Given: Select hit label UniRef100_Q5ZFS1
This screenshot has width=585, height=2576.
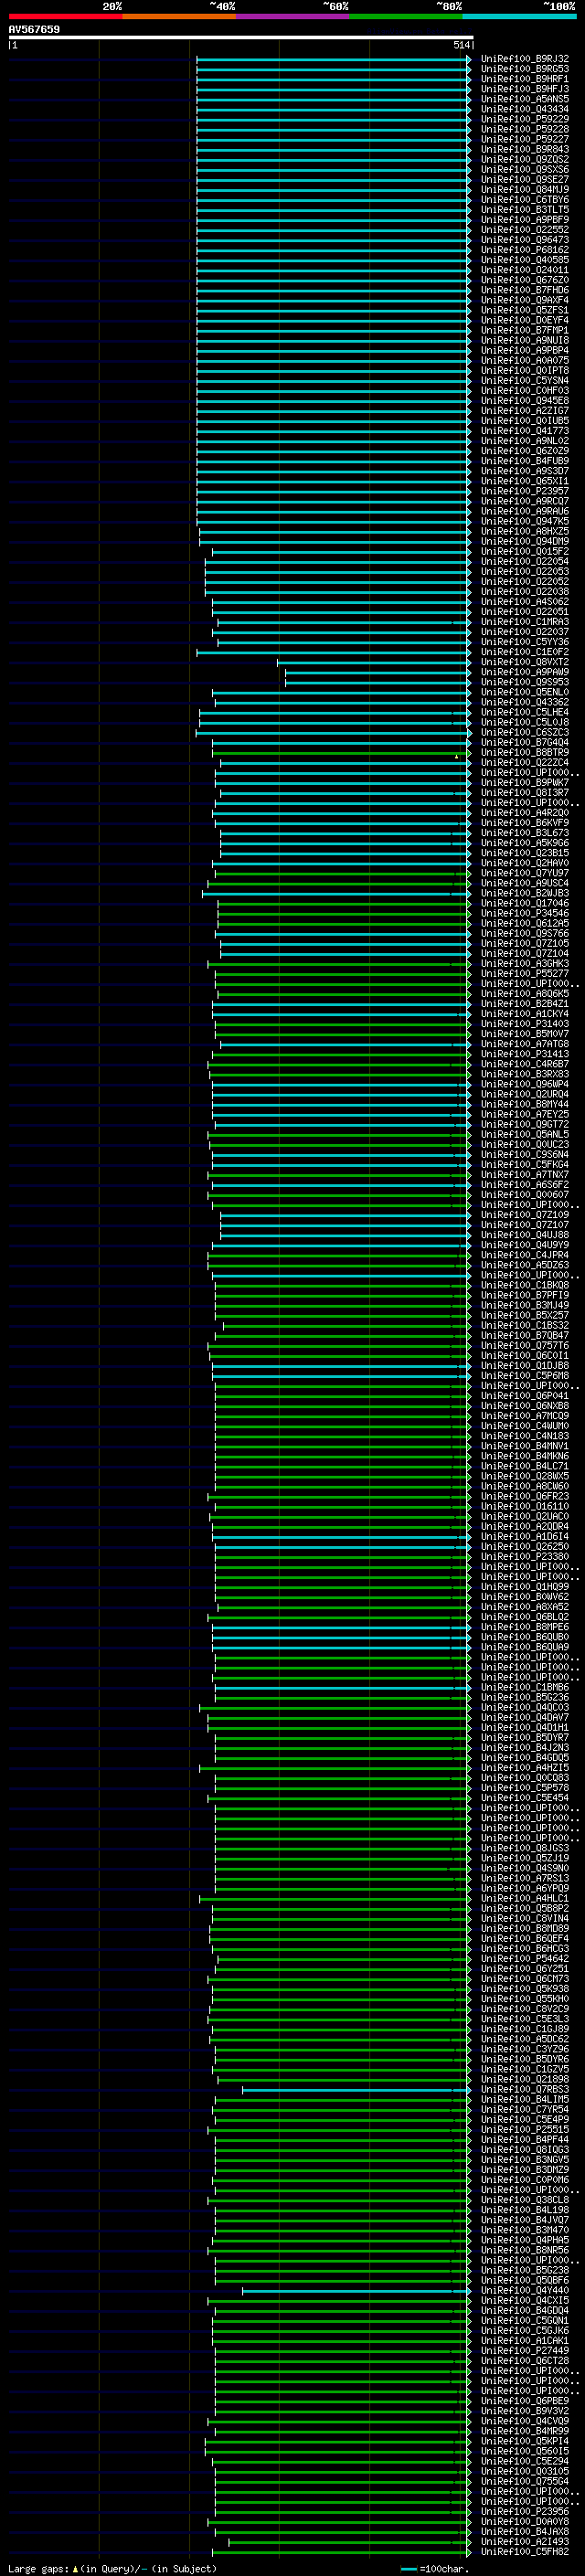Looking at the screenshot, I should [x=525, y=310].
